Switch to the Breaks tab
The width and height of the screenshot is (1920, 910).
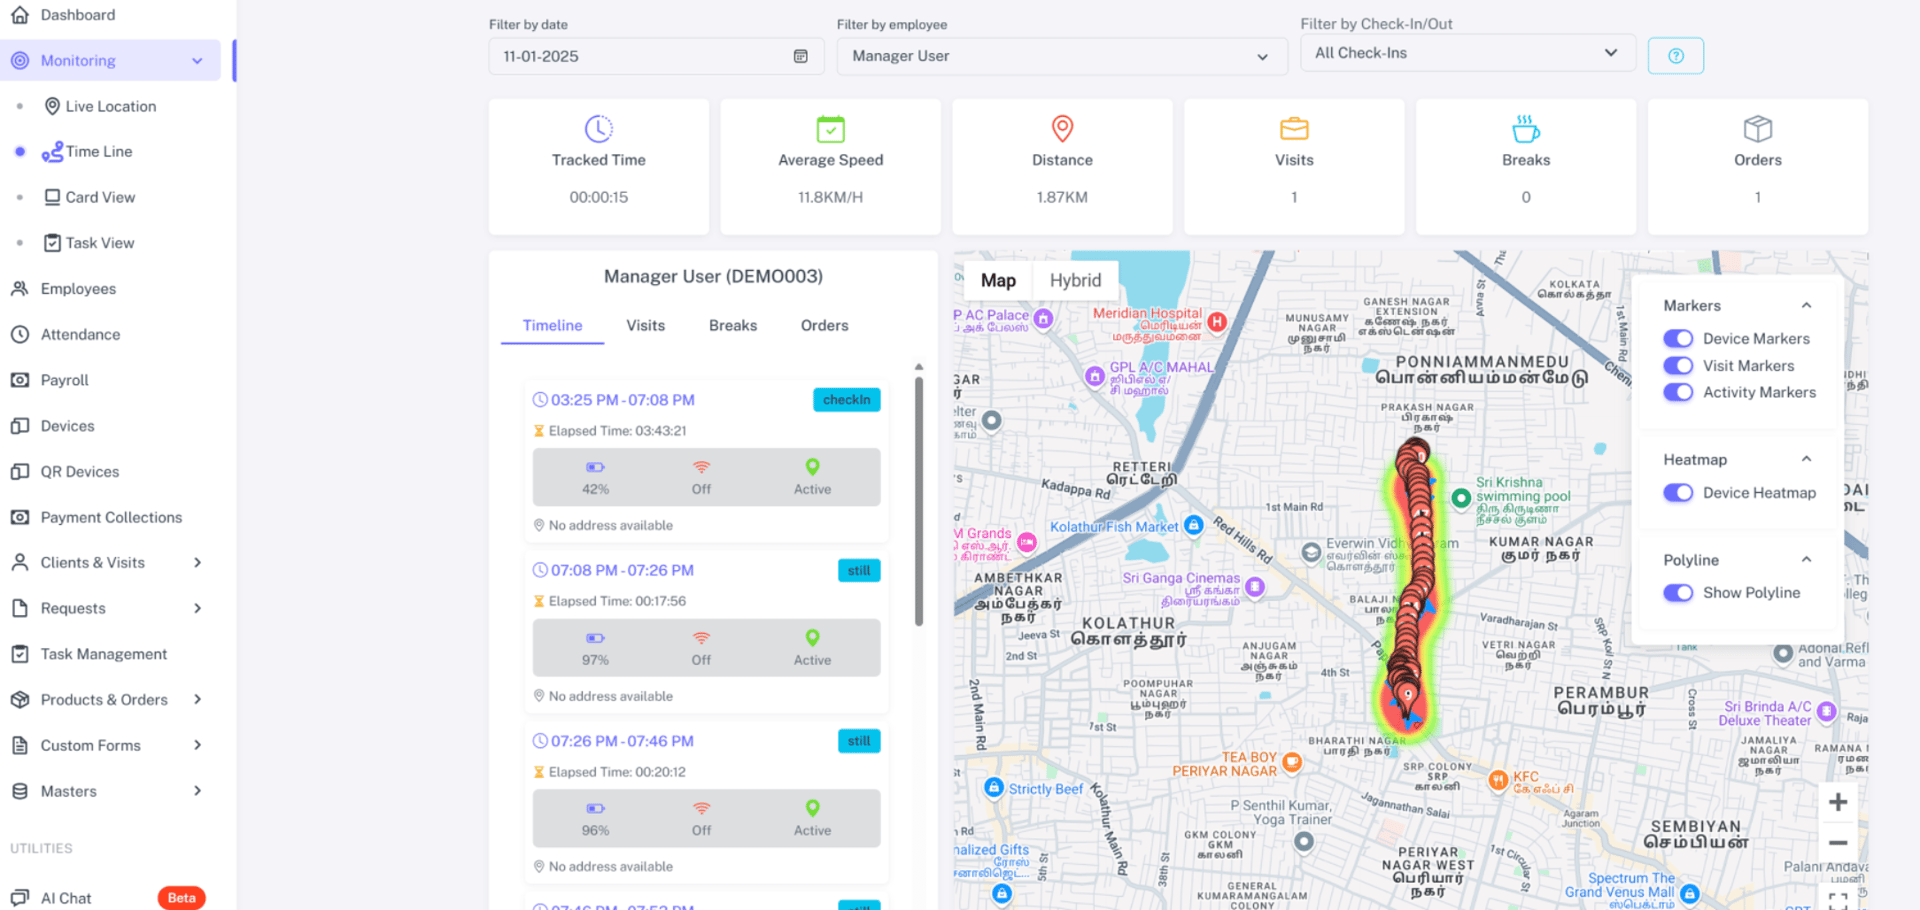(733, 326)
